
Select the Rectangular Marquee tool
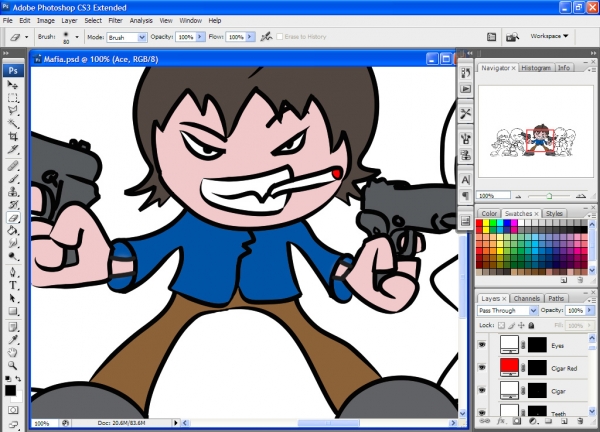(x=13, y=98)
